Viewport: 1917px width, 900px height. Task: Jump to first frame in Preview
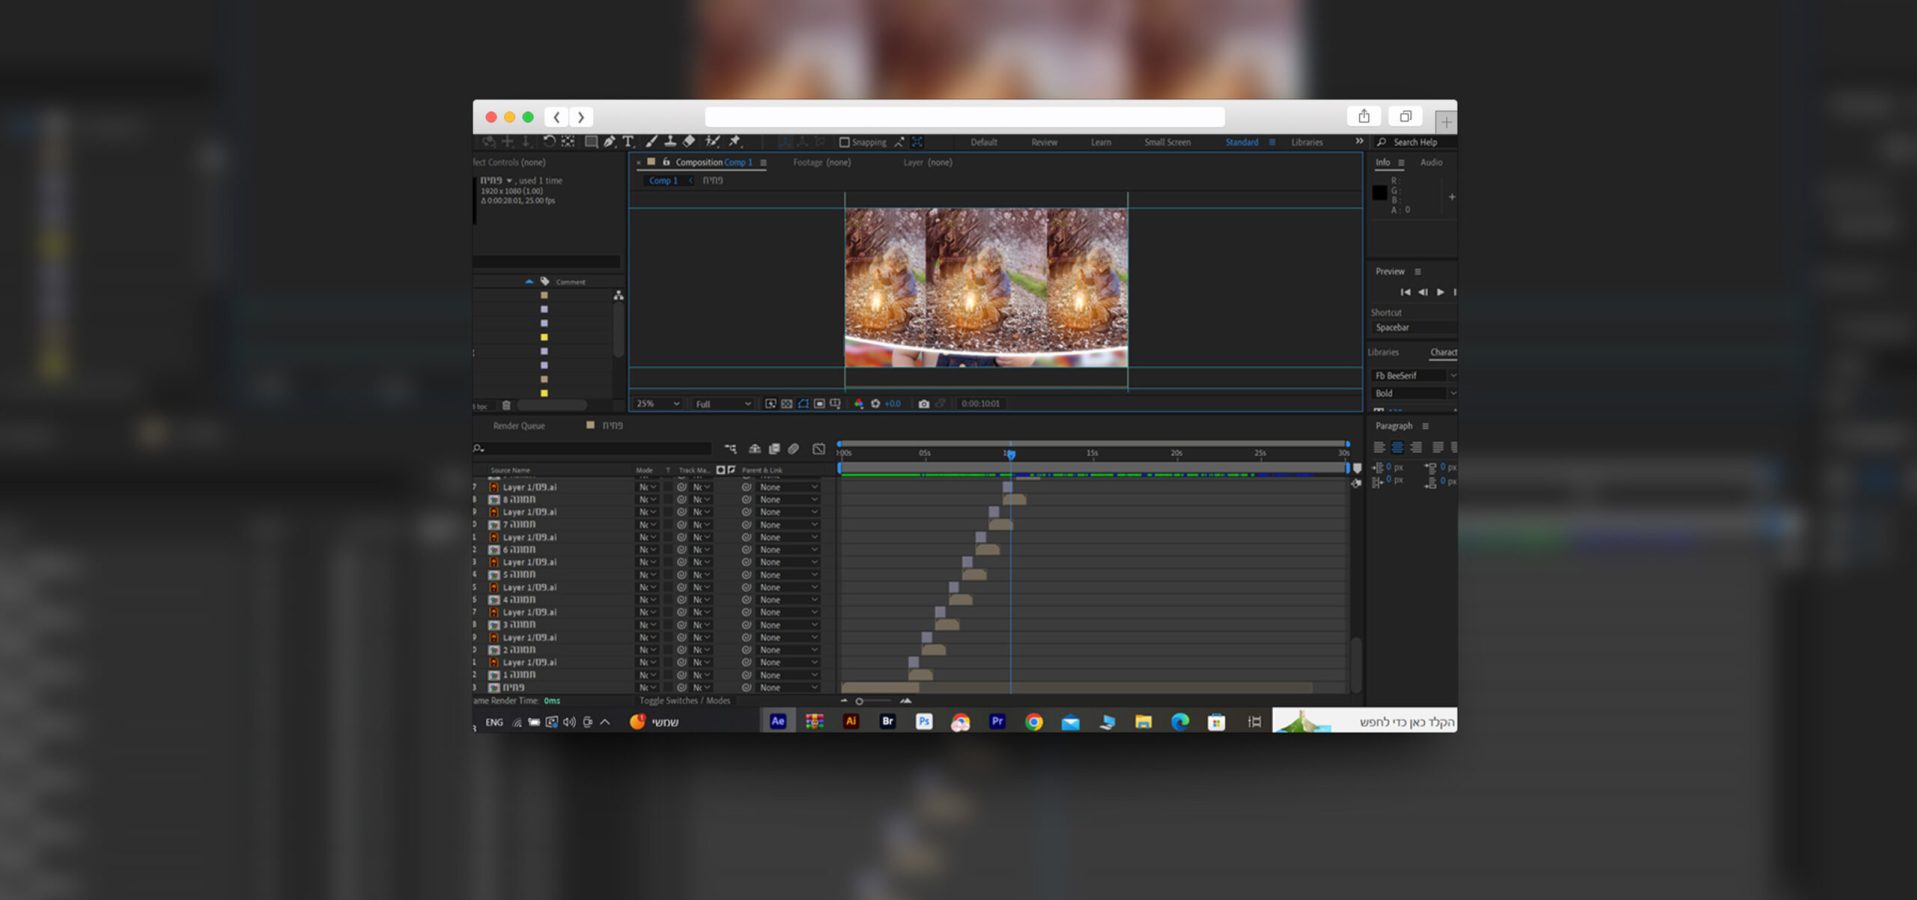coord(1405,292)
